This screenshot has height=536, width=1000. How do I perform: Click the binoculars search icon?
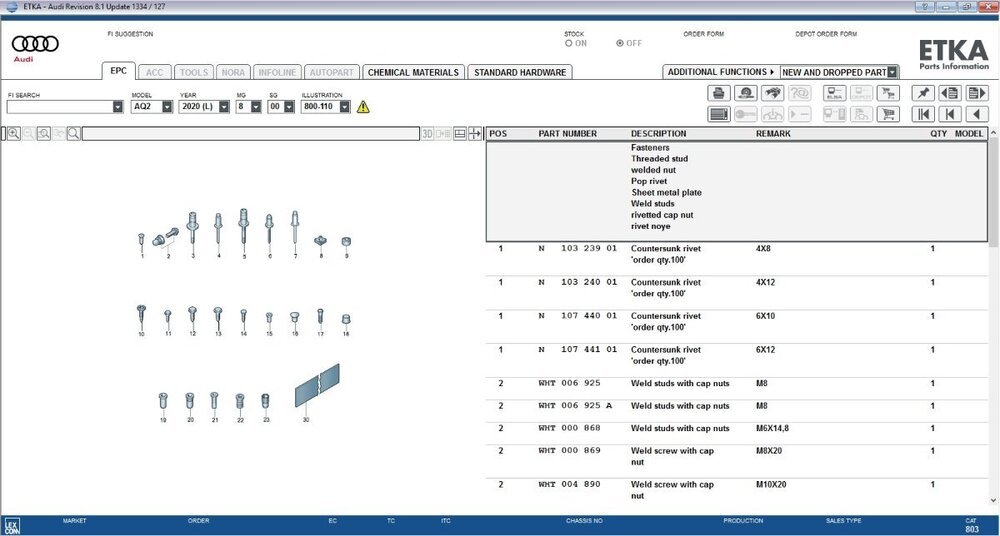tap(772, 93)
